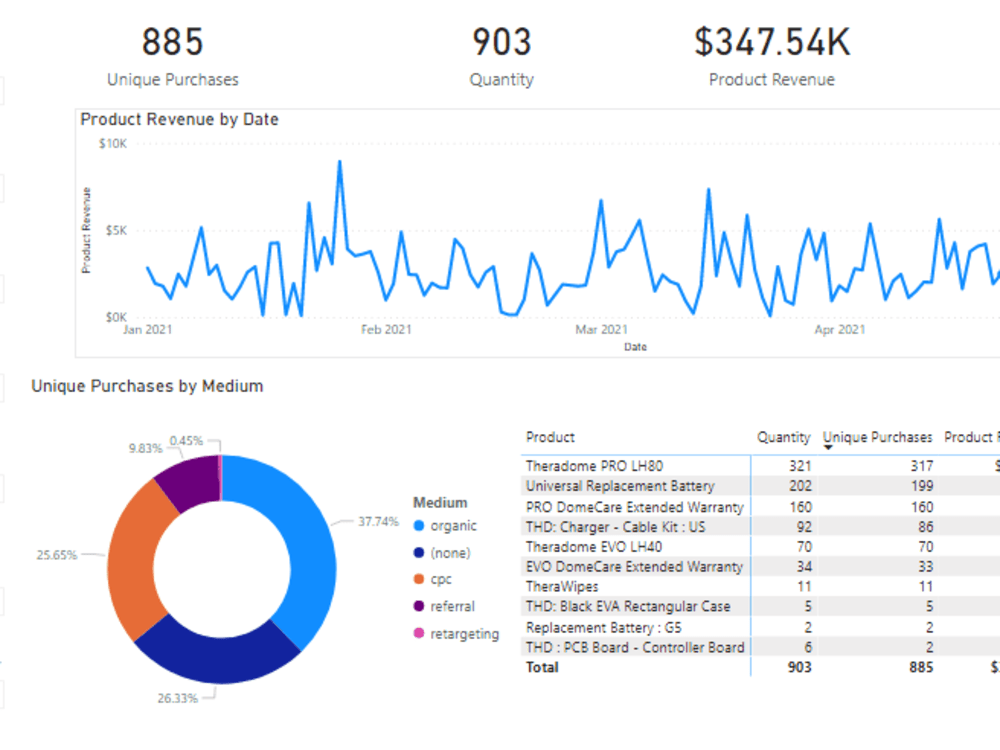Click the 885 Unique Purchases KPI card
1000x750 pixels.
coord(173,55)
